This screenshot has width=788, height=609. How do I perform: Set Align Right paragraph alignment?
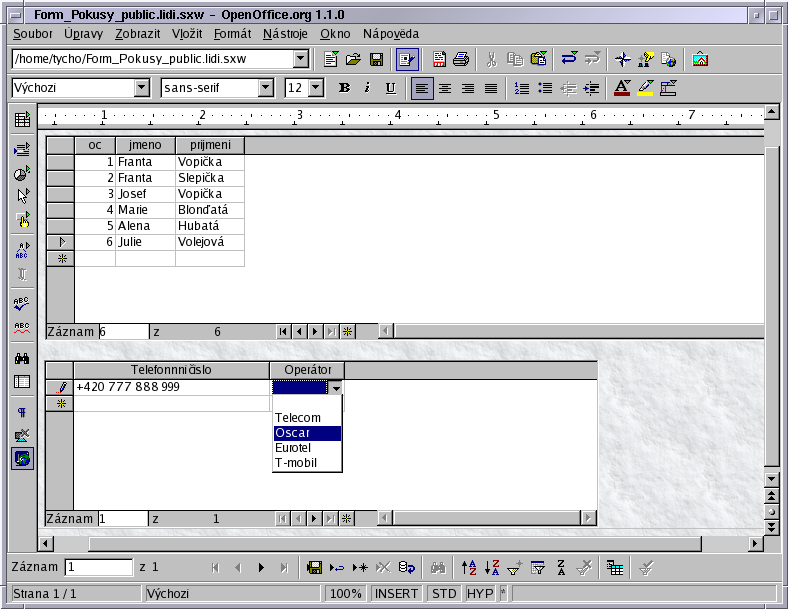point(468,88)
